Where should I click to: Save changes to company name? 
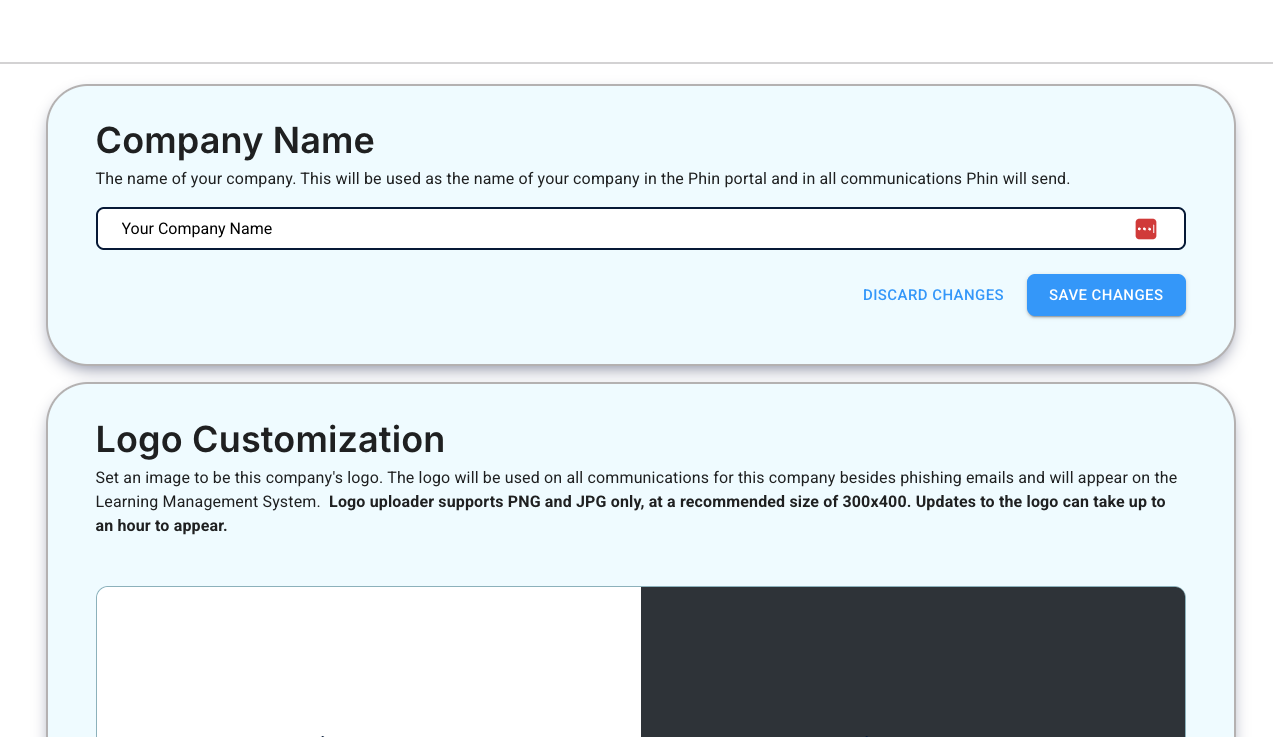(1106, 295)
